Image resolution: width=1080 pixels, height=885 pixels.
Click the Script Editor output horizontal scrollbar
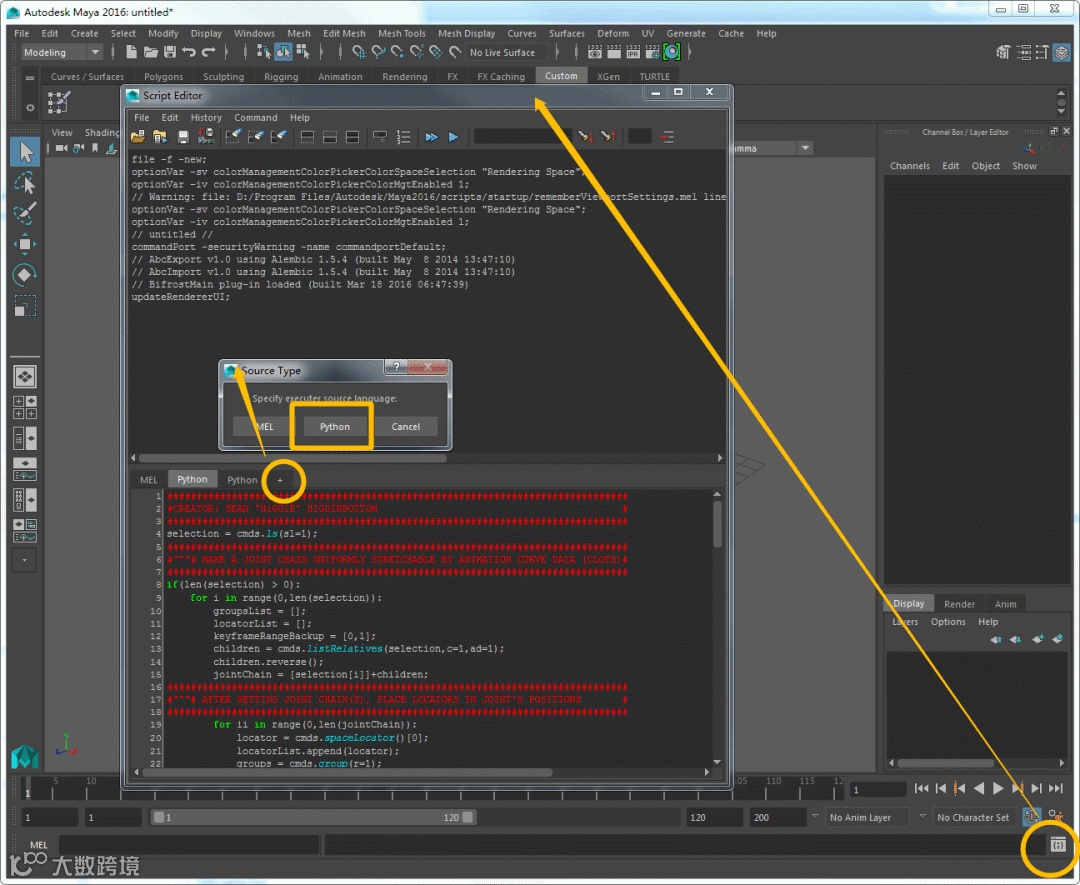coord(292,458)
